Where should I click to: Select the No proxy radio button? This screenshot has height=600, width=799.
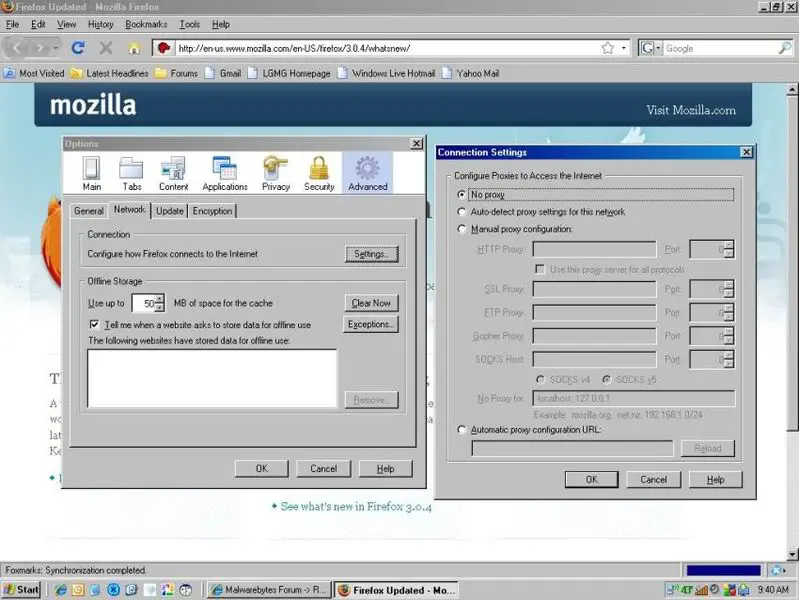pyautogui.click(x=462, y=194)
